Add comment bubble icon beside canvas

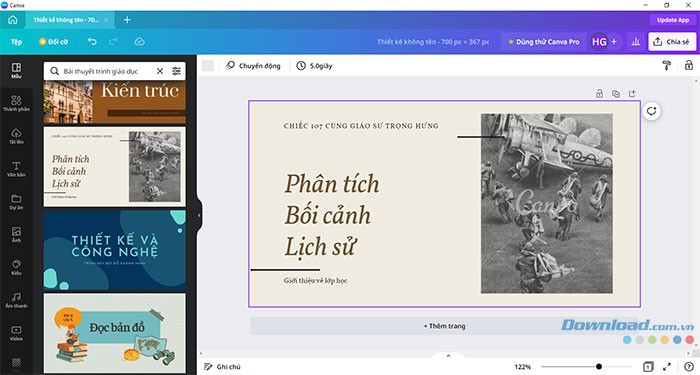click(651, 111)
